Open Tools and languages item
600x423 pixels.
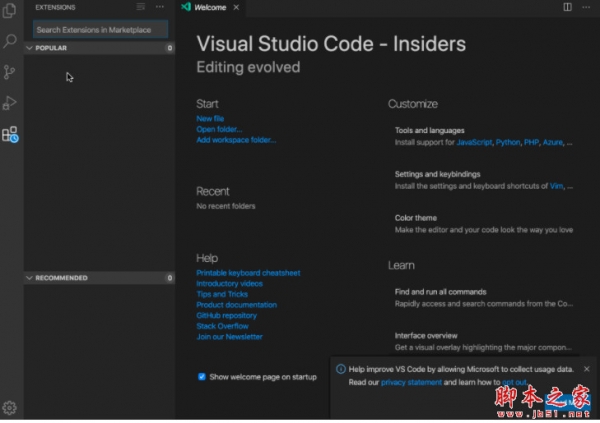click(x=484, y=136)
